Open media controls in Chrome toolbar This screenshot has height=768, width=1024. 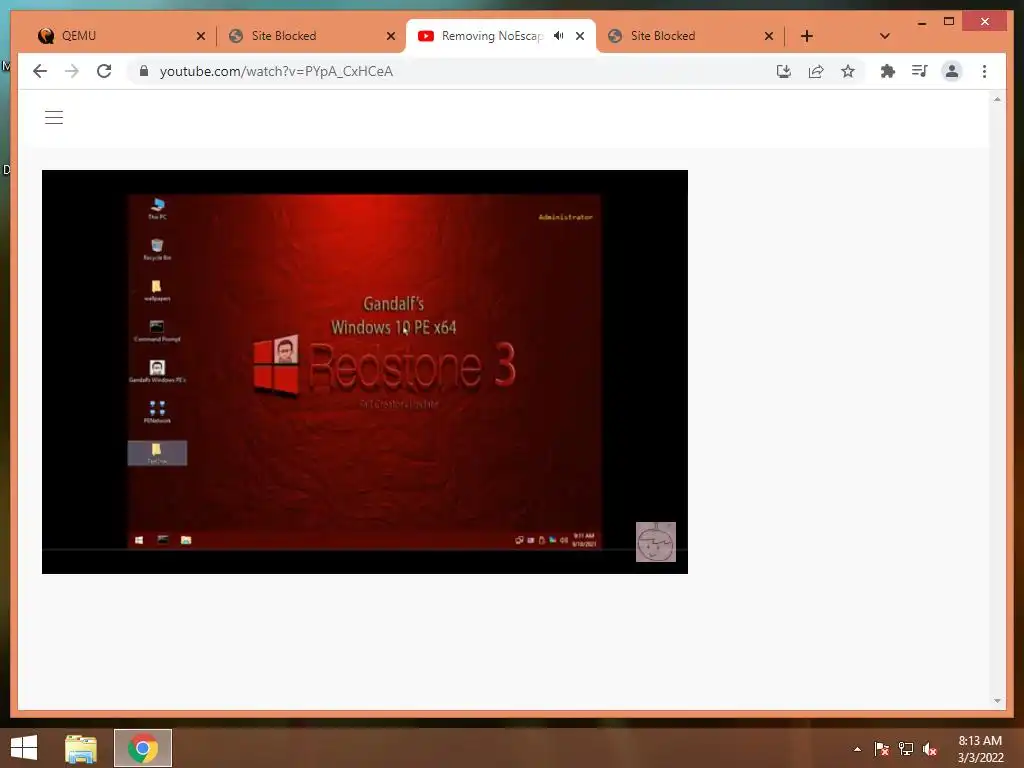(920, 71)
